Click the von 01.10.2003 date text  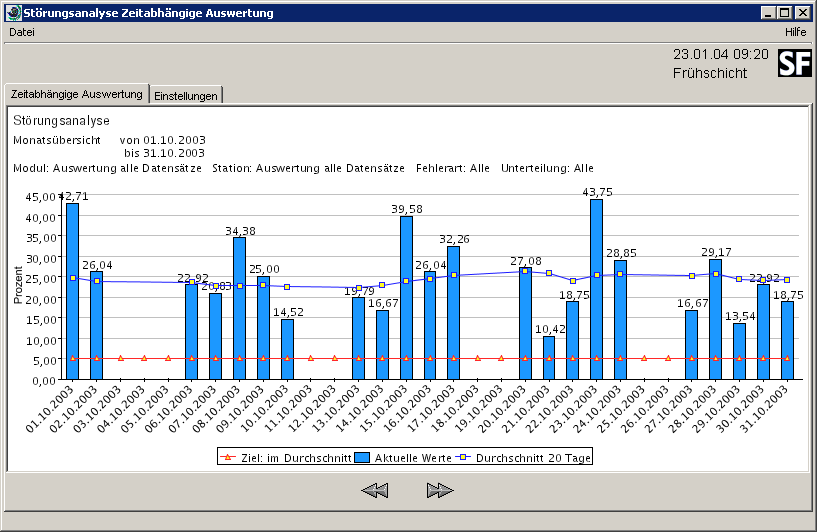click(x=163, y=140)
